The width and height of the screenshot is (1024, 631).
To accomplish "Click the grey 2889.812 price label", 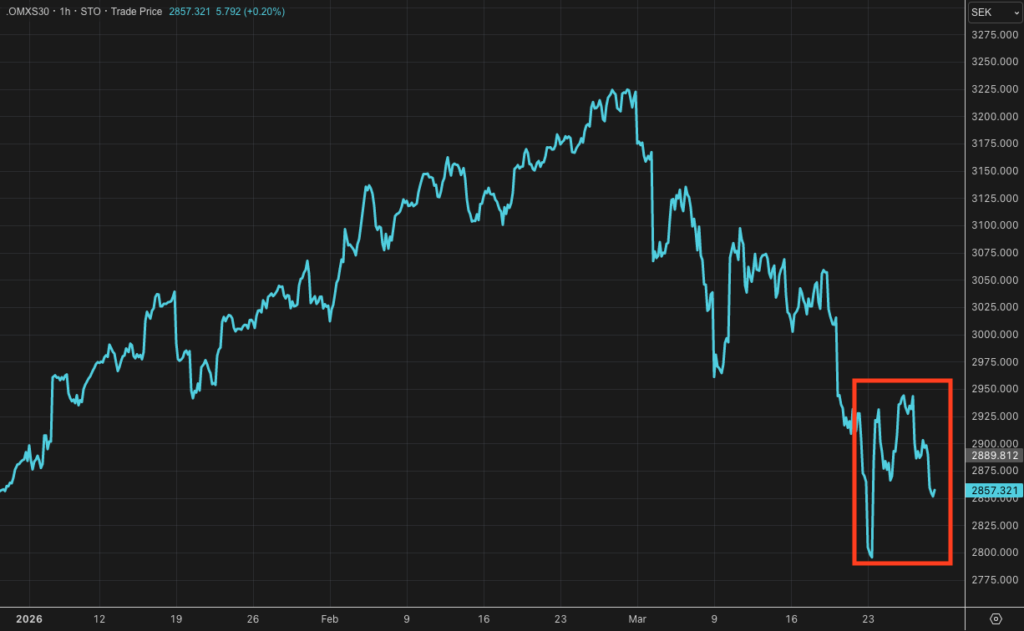I will 994,456.
